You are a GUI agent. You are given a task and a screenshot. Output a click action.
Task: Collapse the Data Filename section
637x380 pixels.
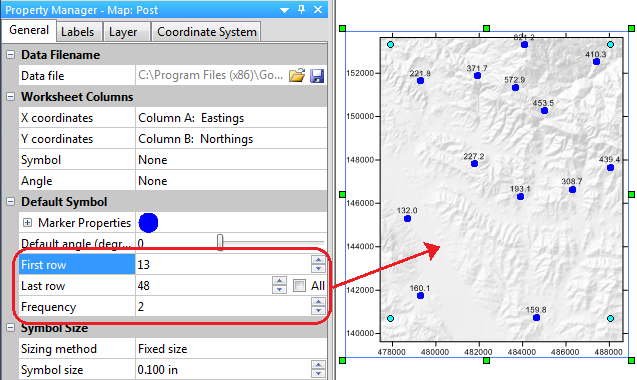tap(11, 55)
